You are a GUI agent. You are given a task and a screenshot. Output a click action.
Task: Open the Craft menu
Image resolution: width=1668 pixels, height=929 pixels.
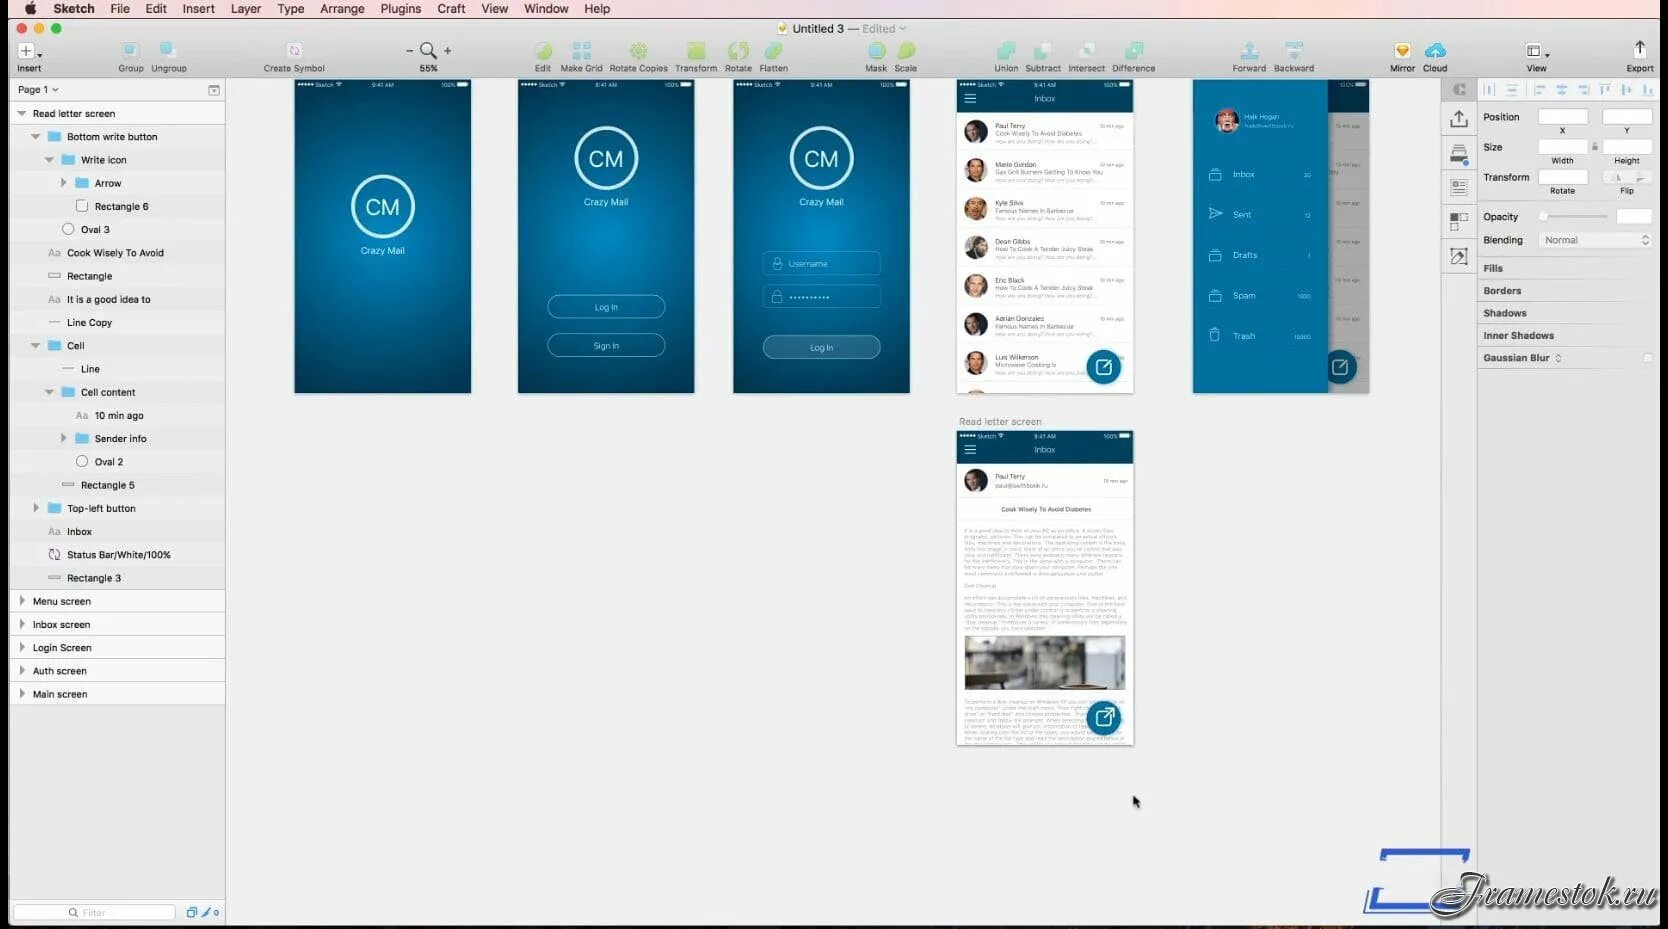point(451,9)
